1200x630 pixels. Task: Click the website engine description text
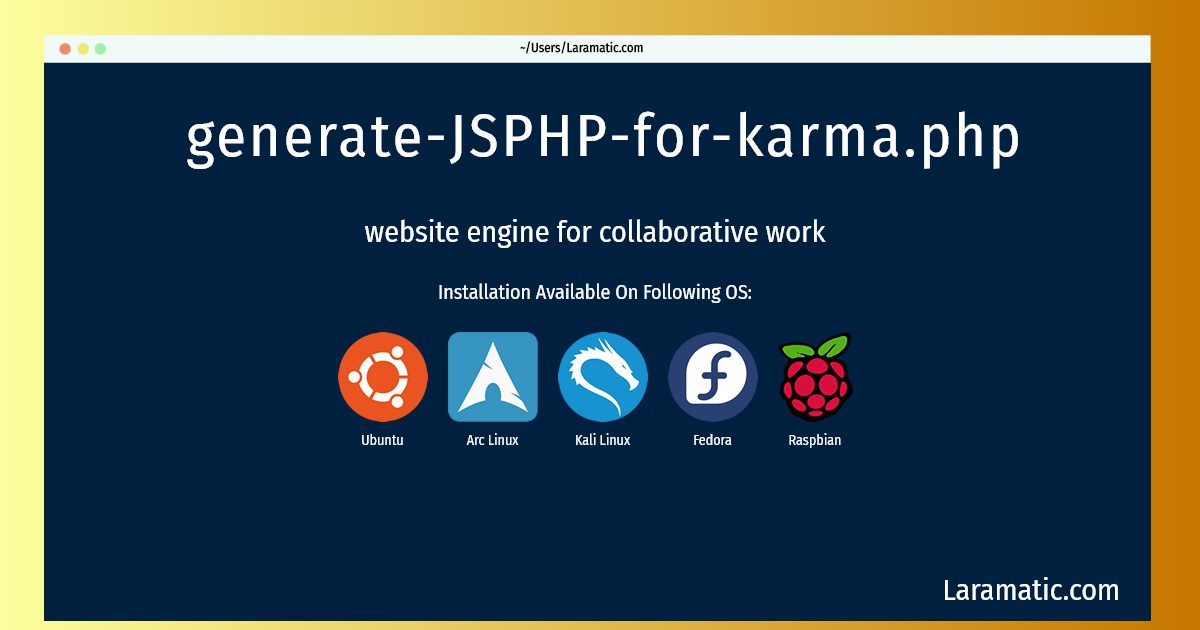595,232
